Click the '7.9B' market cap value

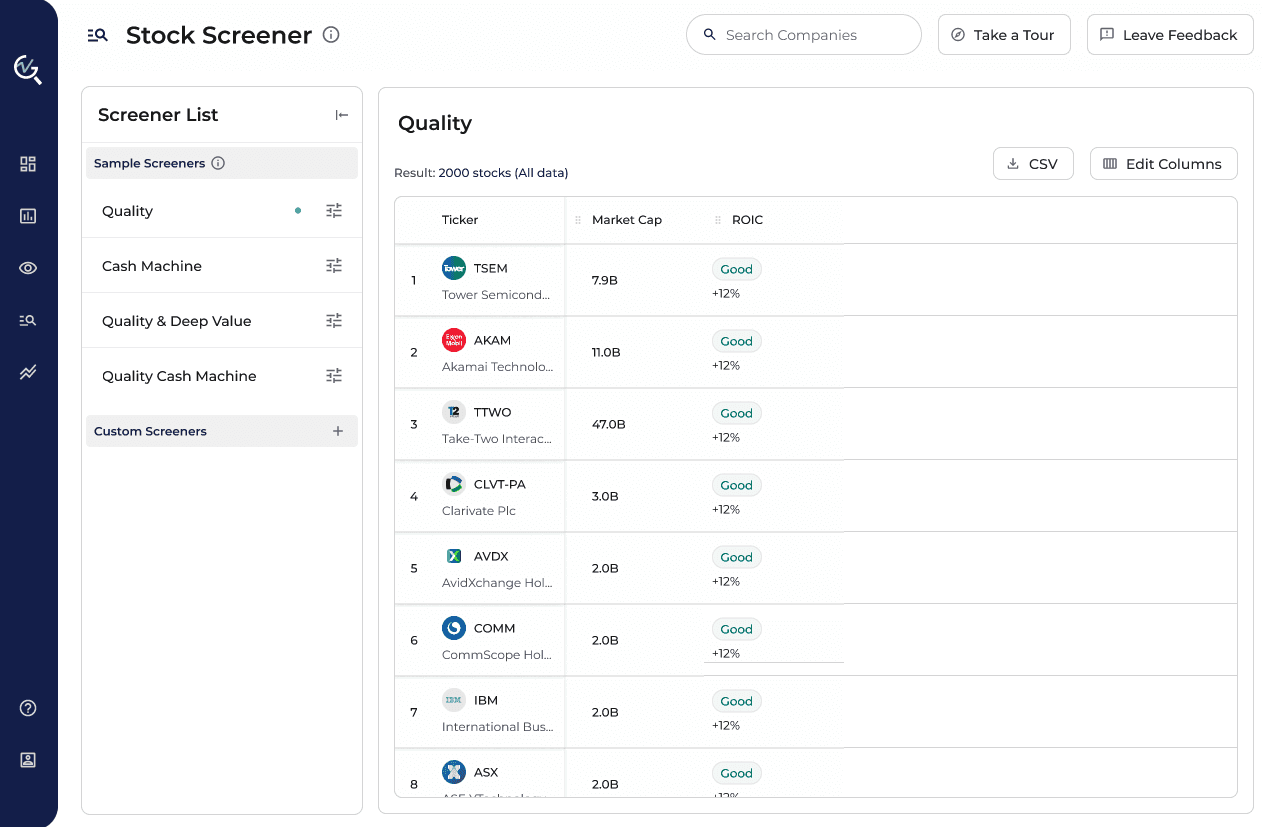[605, 280]
